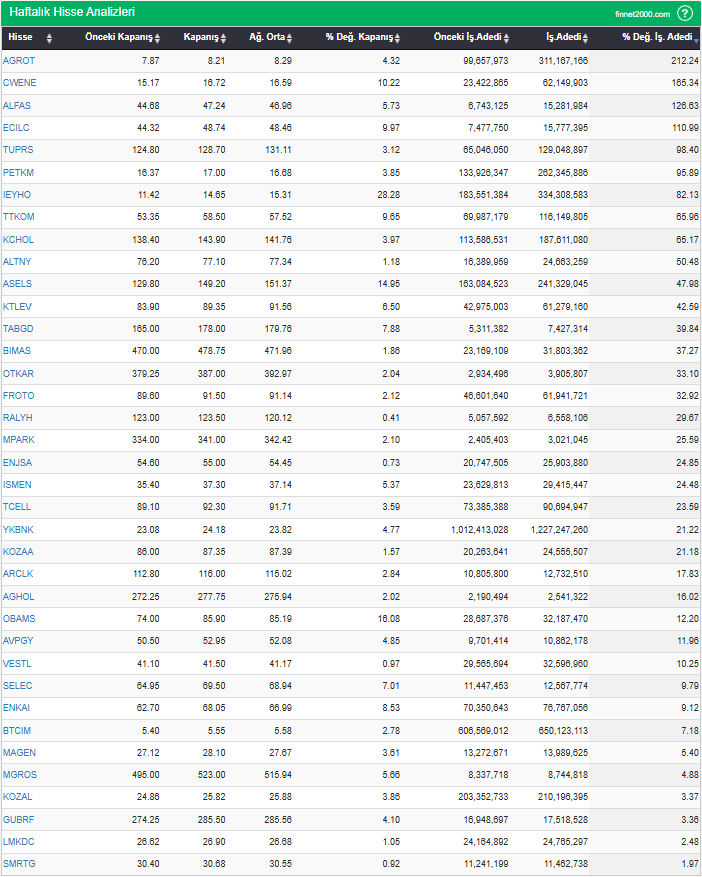
Task: Select AGROT volume change value 212.24
Action: (685, 60)
